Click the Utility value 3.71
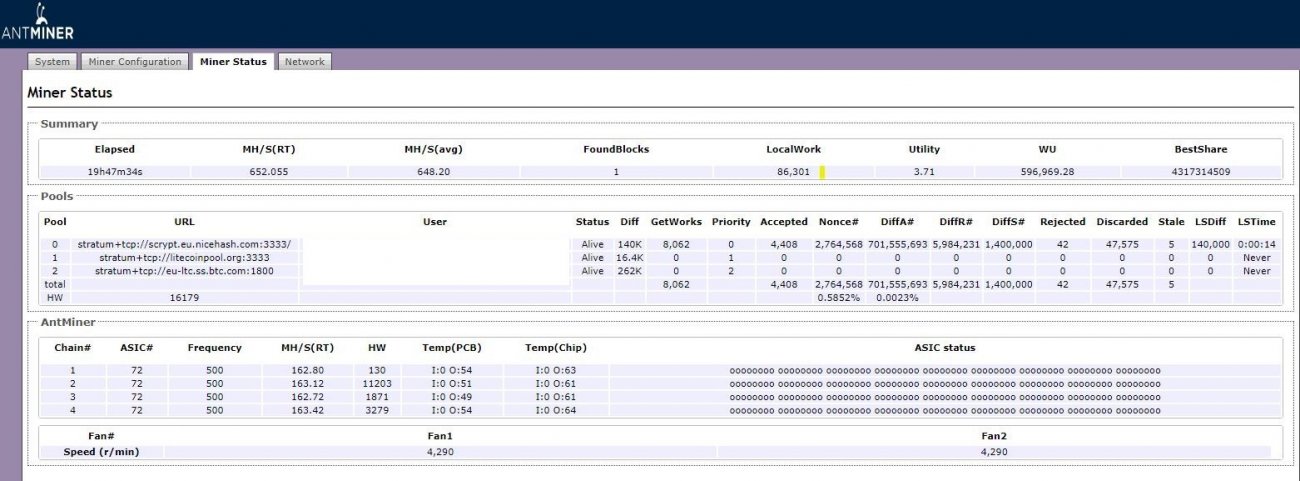The width and height of the screenshot is (1300, 481). click(923, 172)
